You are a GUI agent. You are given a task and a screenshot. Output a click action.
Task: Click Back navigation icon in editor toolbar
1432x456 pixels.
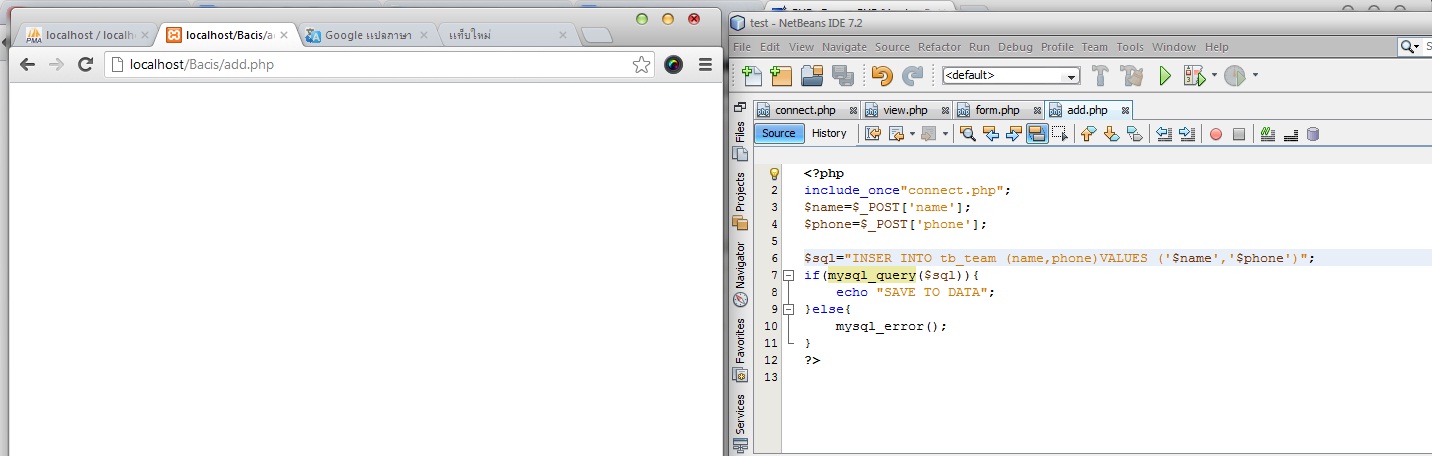(x=896, y=133)
